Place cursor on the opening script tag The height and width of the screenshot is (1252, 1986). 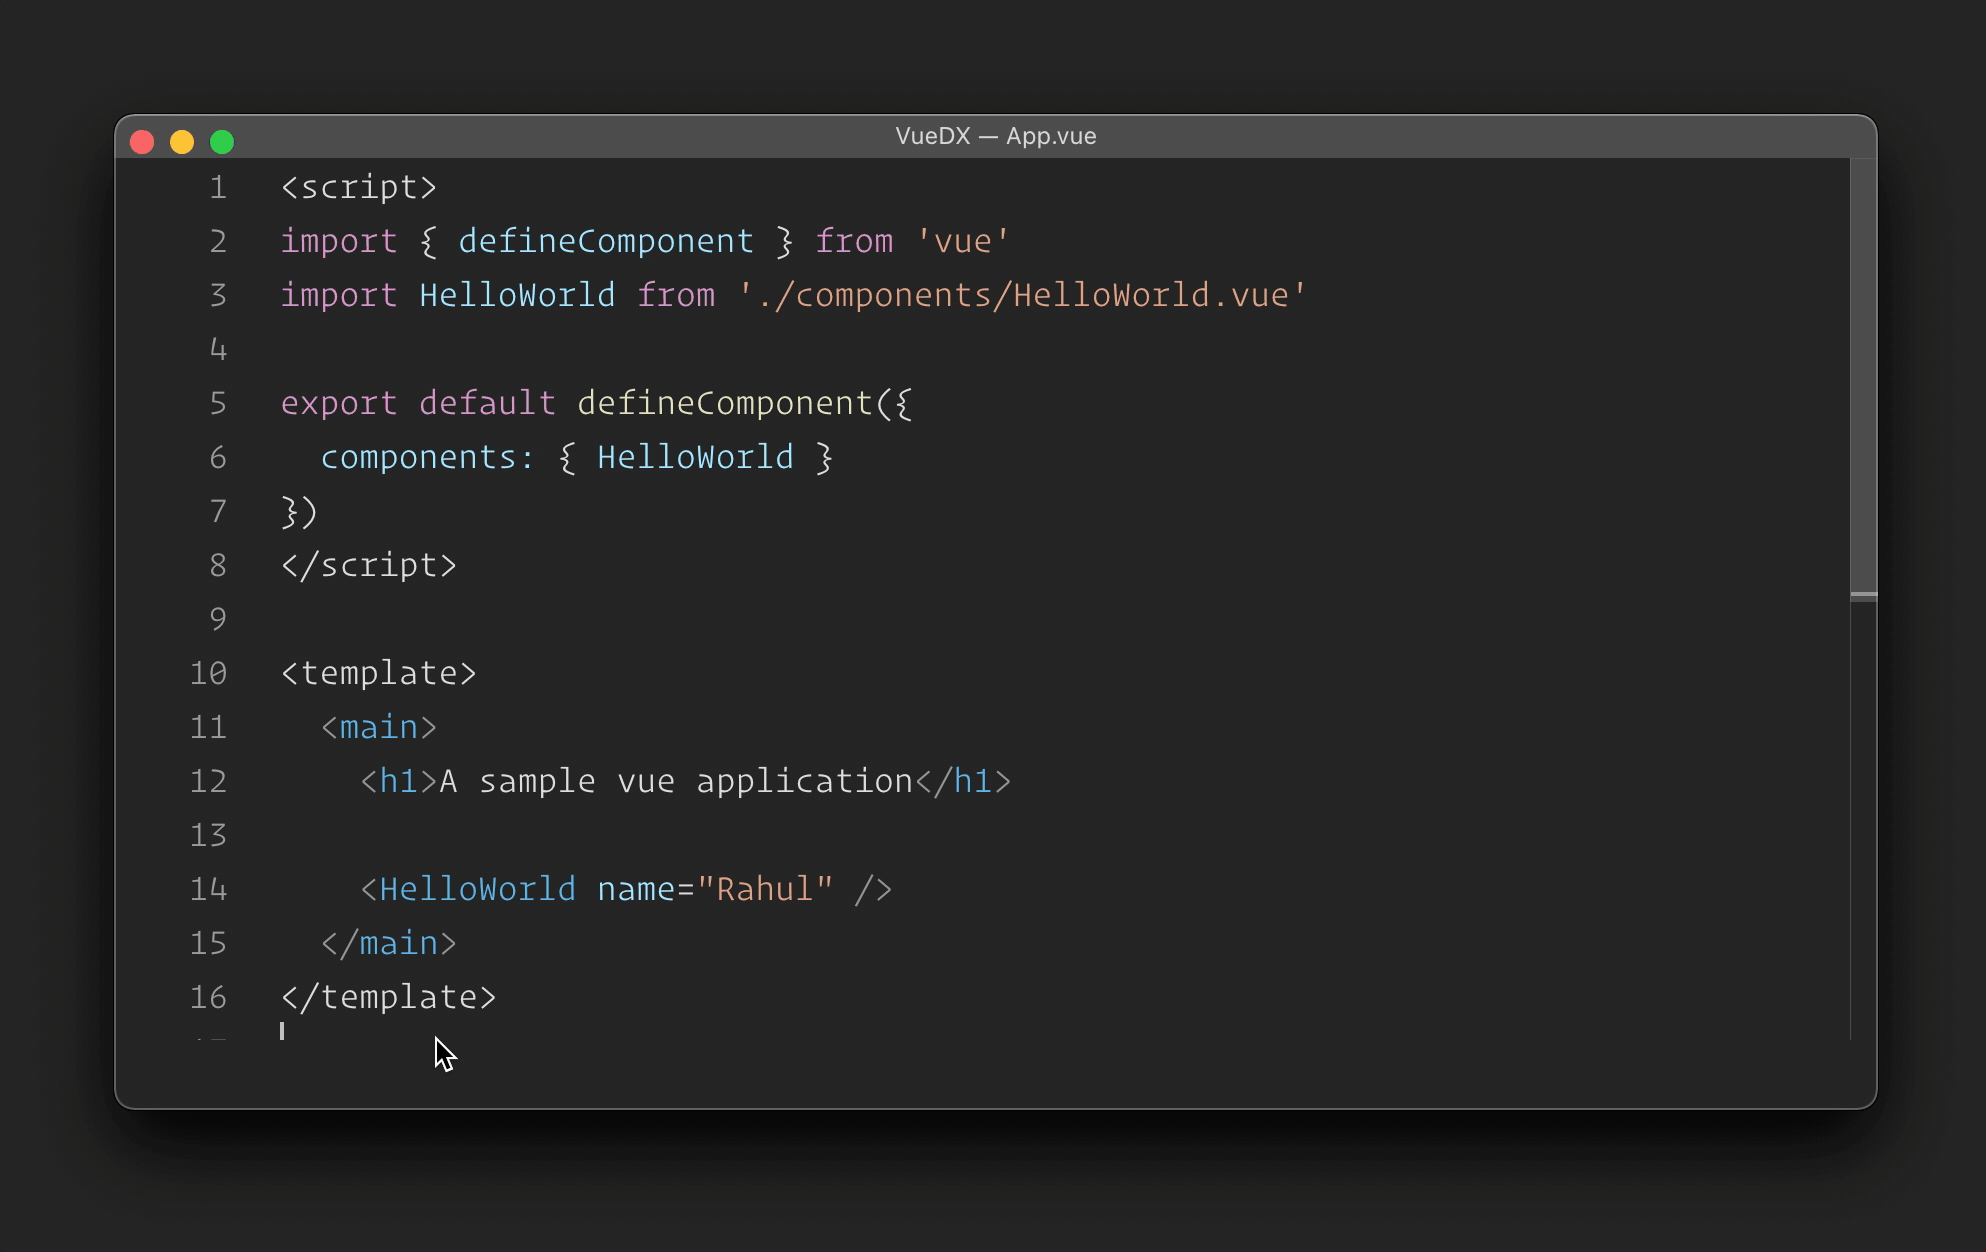(358, 187)
